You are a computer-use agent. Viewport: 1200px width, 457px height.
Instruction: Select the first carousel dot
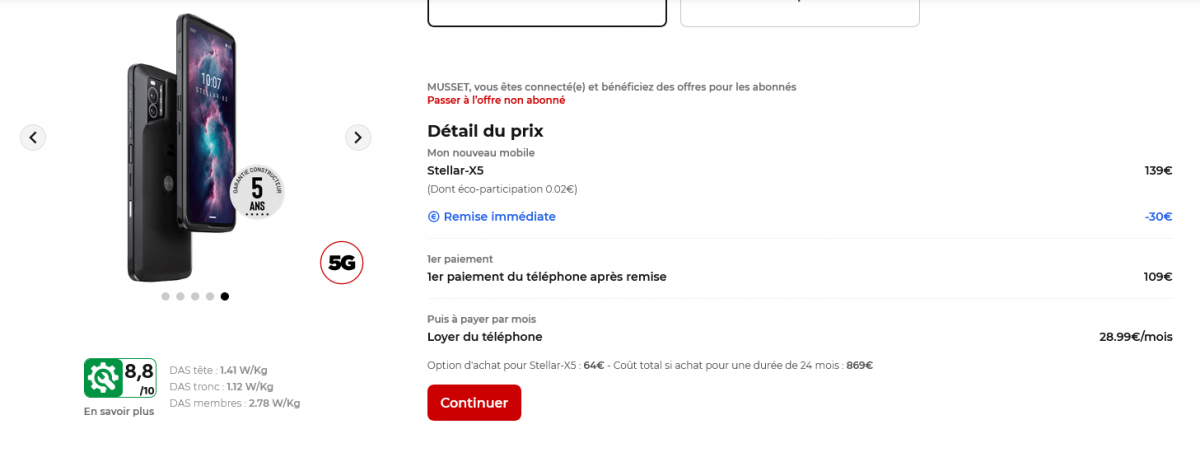[166, 296]
